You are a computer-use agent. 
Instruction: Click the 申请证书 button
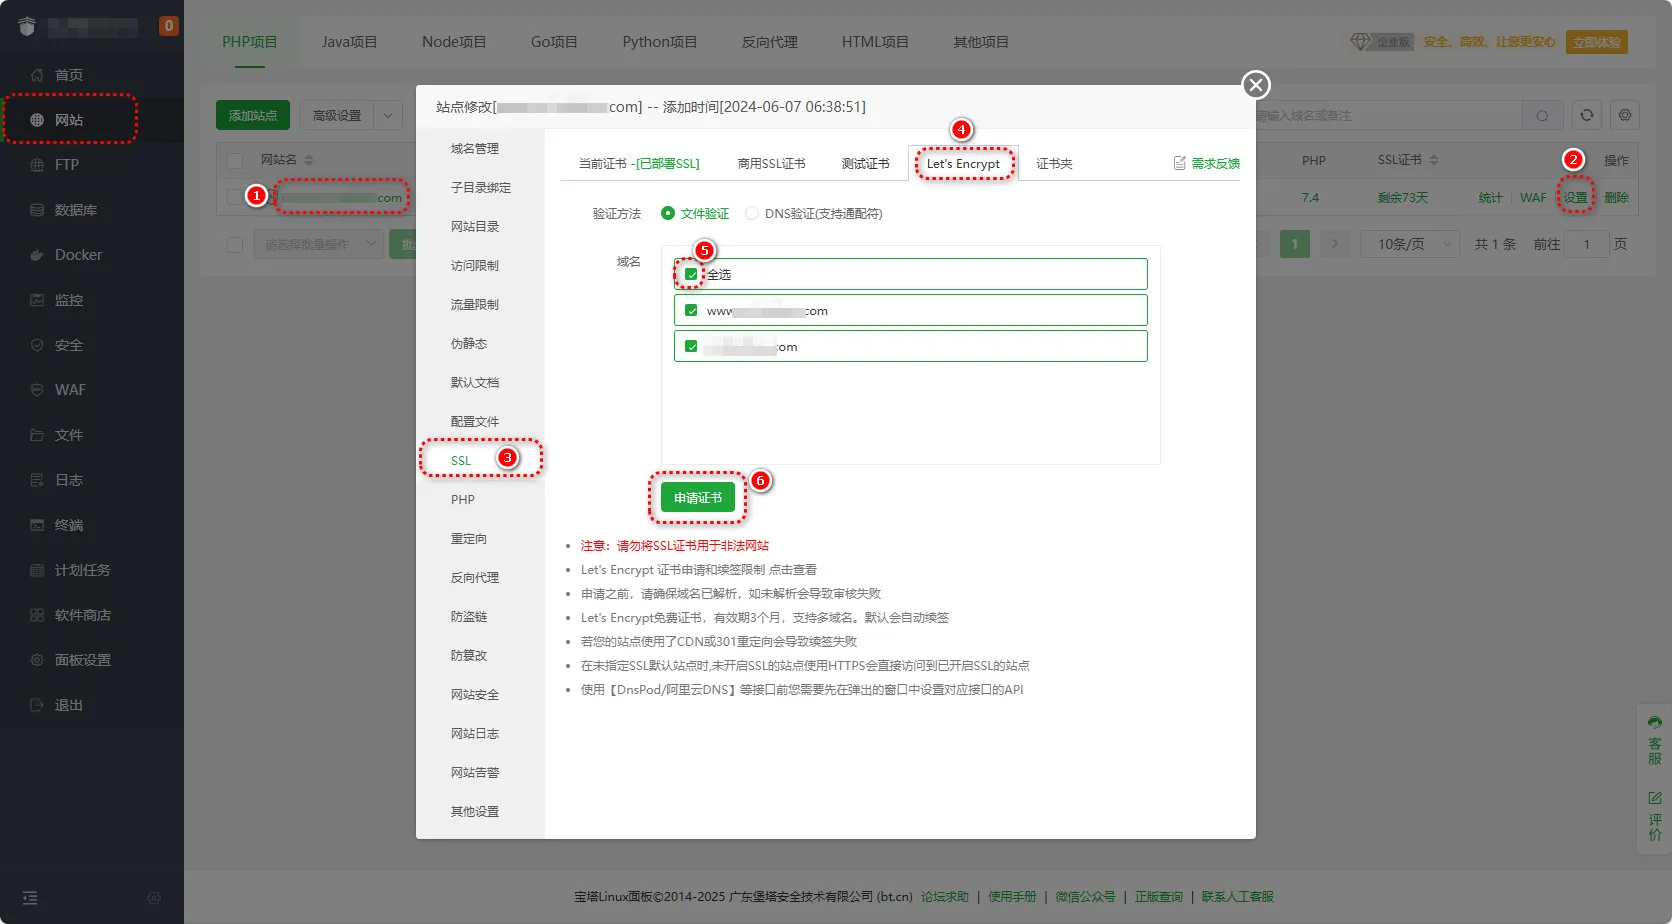tap(698, 498)
